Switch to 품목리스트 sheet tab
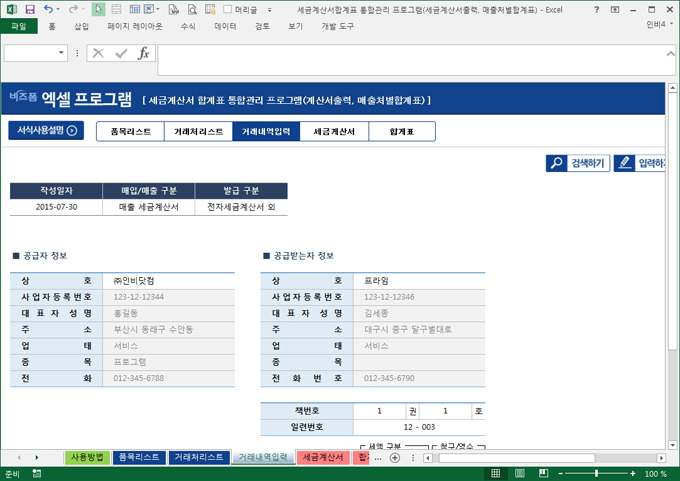 click(x=139, y=457)
